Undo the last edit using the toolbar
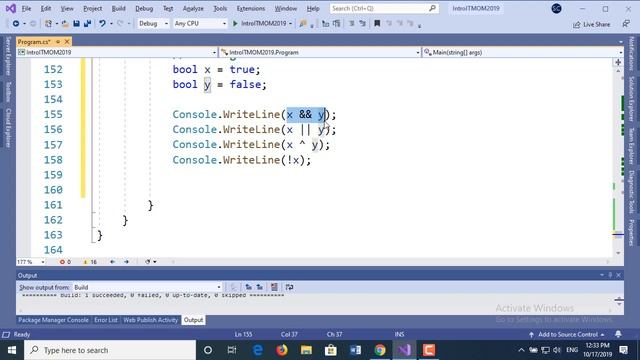The width and height of the screenshot is (640, 360). pos(102,24)
